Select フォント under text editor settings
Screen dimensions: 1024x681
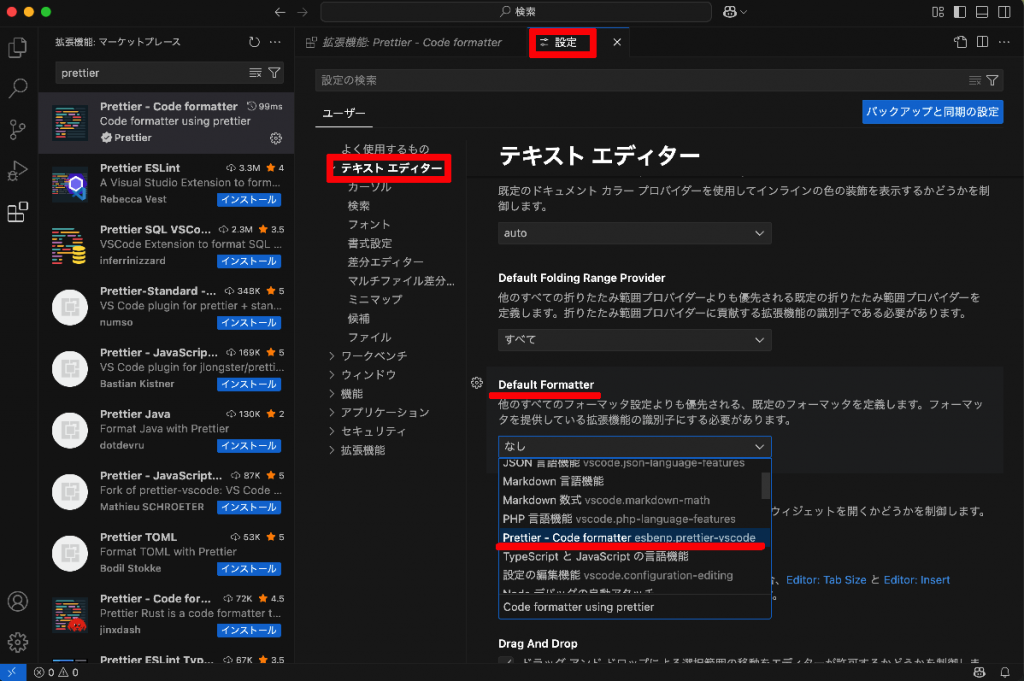point(369,225)
